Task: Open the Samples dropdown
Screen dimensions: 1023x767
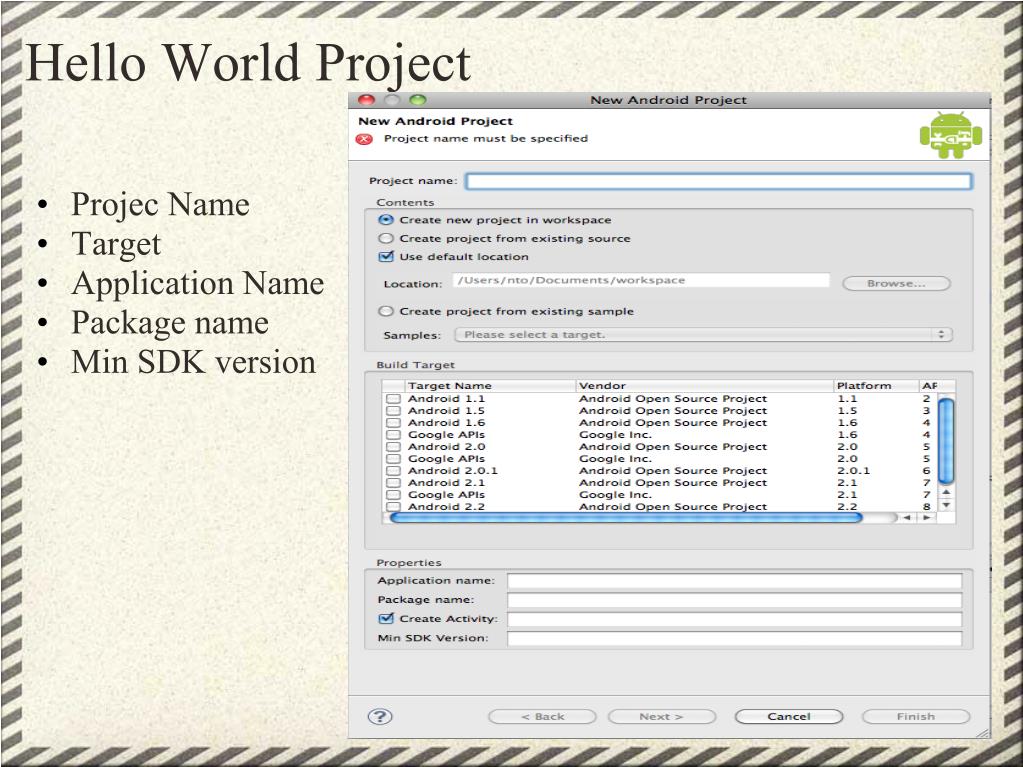Action: [x=703, y=335]
